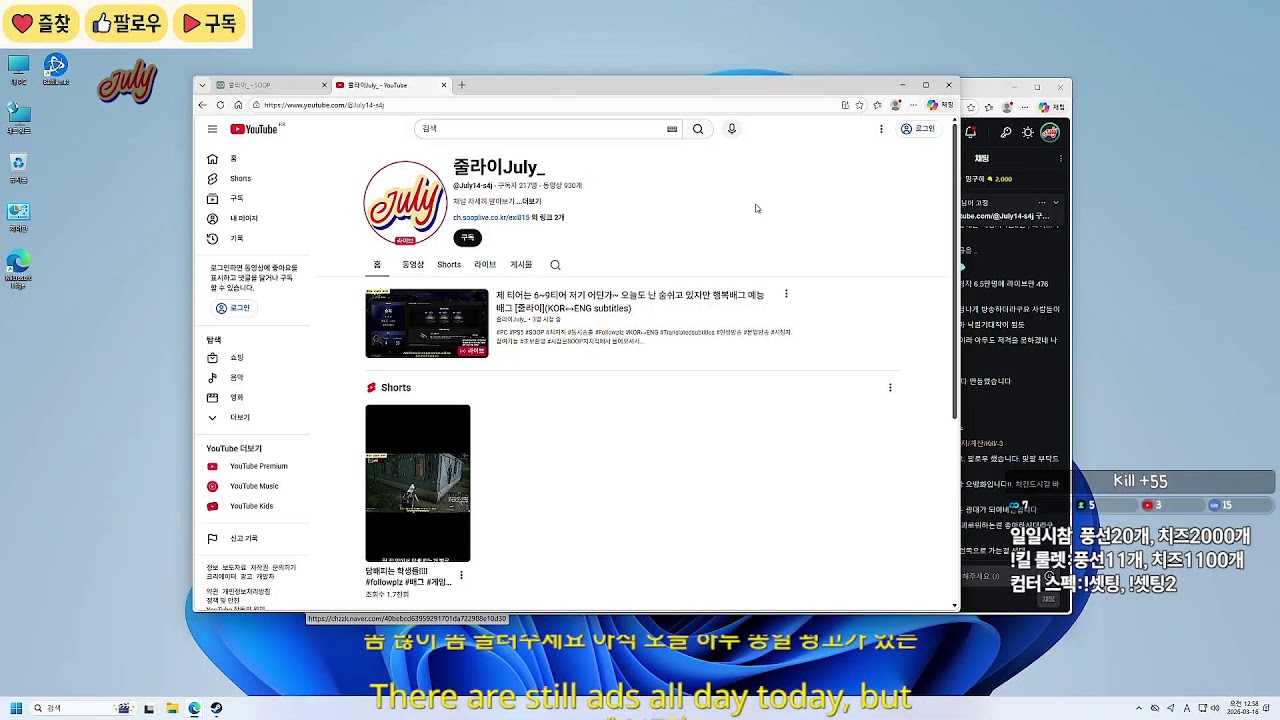1280x720 pixels.
Task: Collapse the pinned chat message chevron
Action: (1055, 202)
